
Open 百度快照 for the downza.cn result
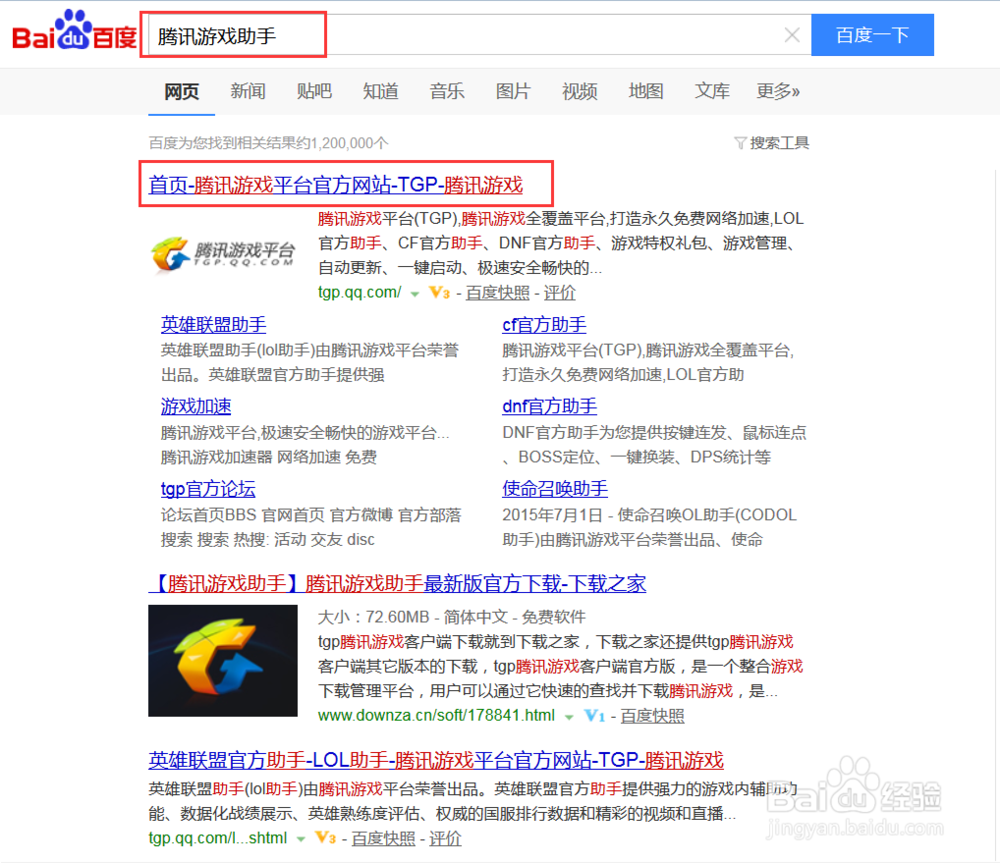(x=652, y=716)
